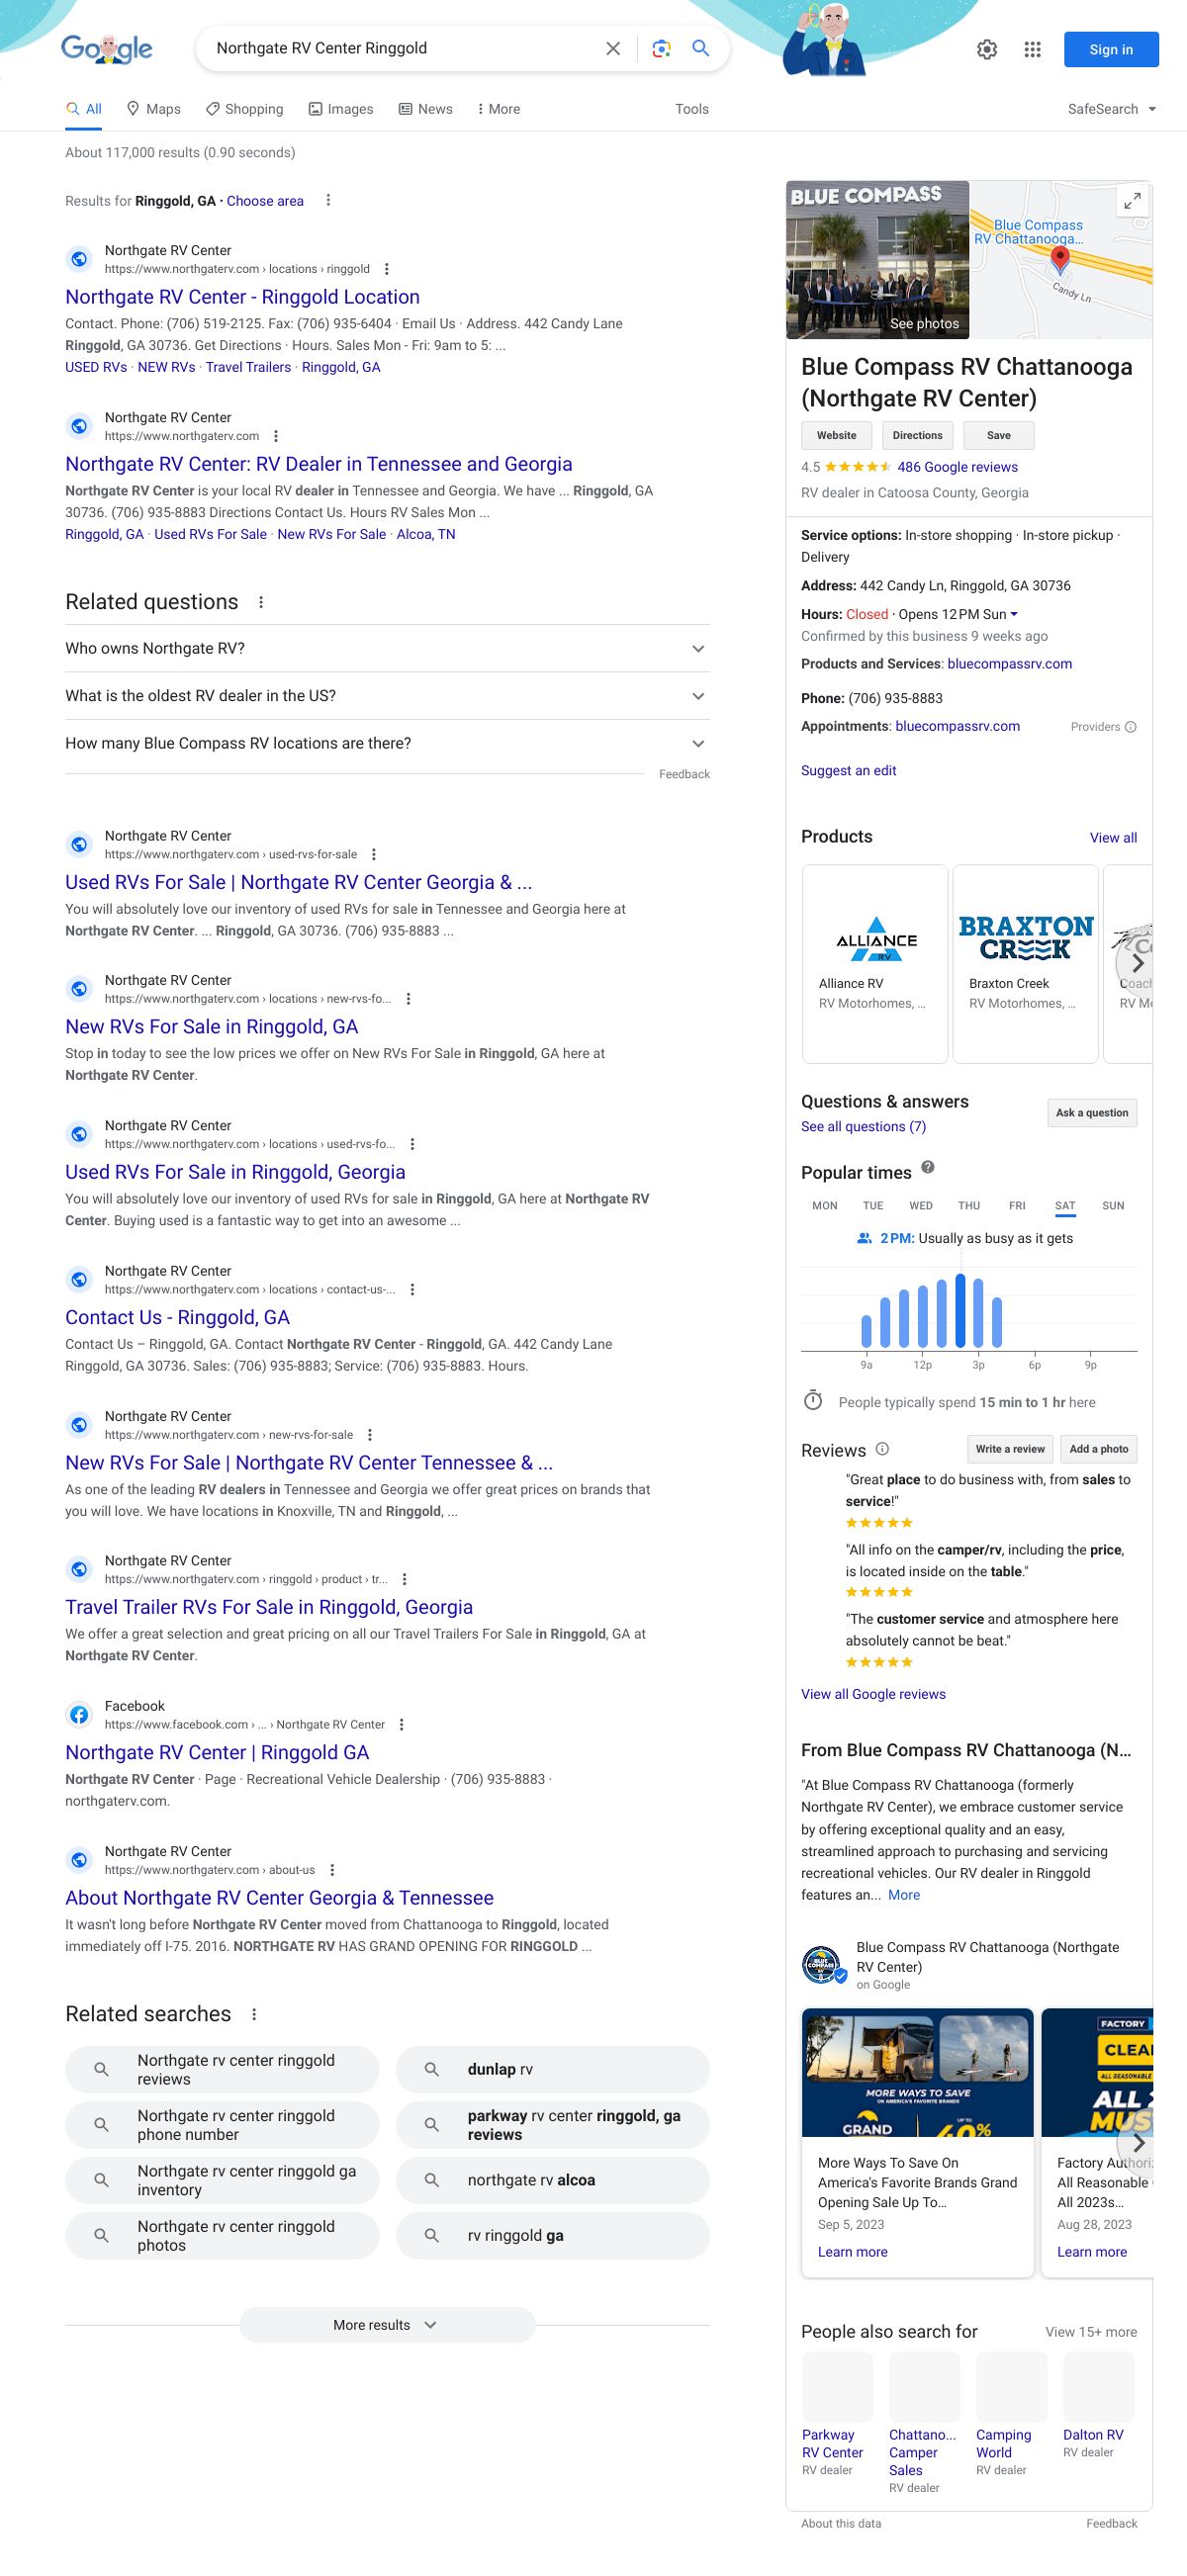This screenshot has height=2576, width=1187.
Task: Open three-dot menu beside Related questions
Action: click(x=261, y=602)
